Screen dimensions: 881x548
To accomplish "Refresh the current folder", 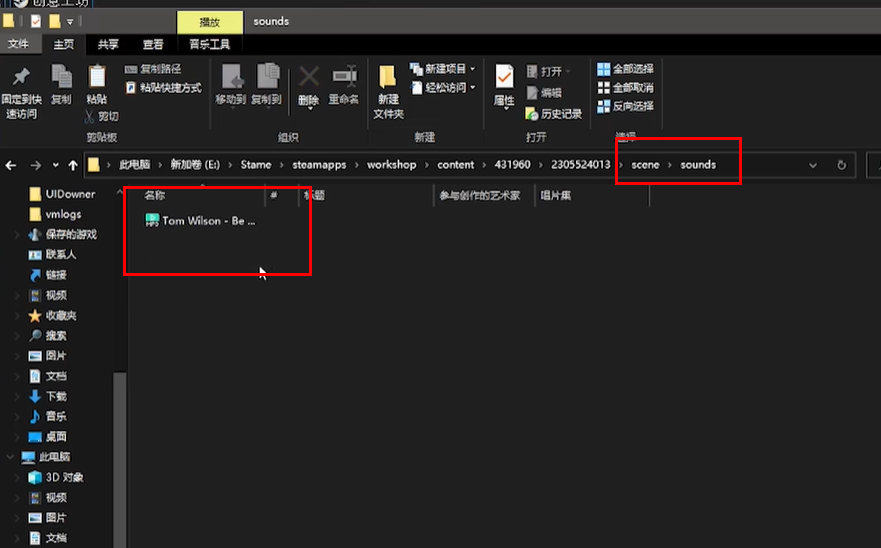I will [841, 165].
